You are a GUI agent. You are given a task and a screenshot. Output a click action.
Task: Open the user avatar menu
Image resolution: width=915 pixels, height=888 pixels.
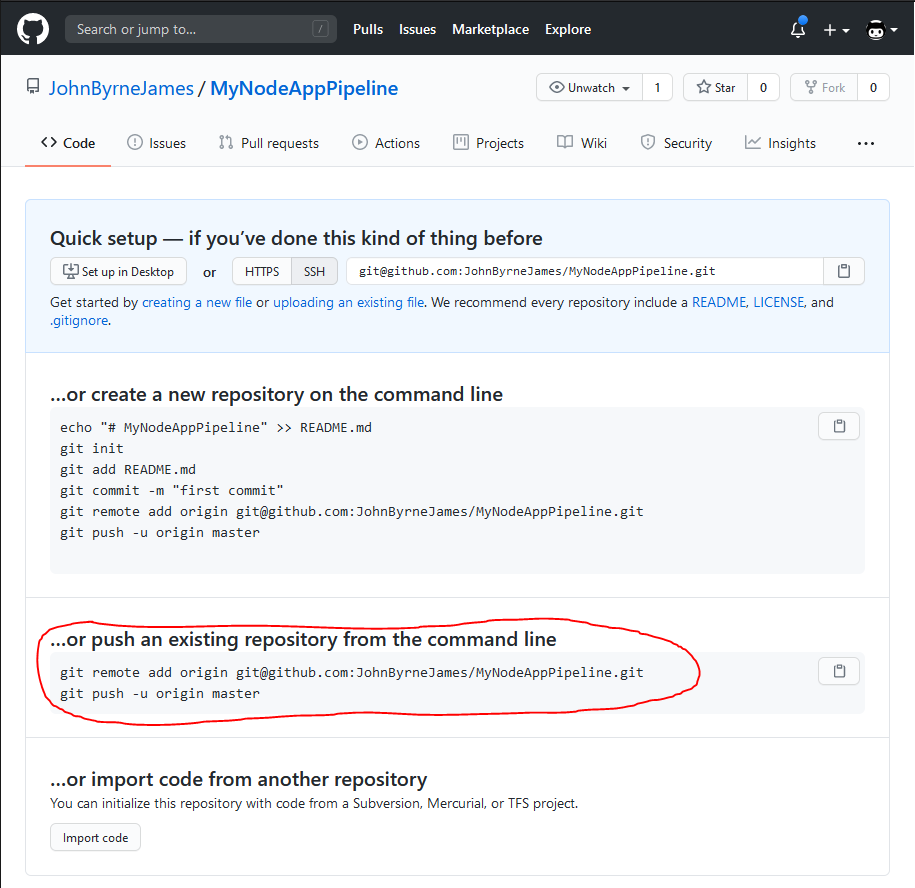[x=881, y=30]
